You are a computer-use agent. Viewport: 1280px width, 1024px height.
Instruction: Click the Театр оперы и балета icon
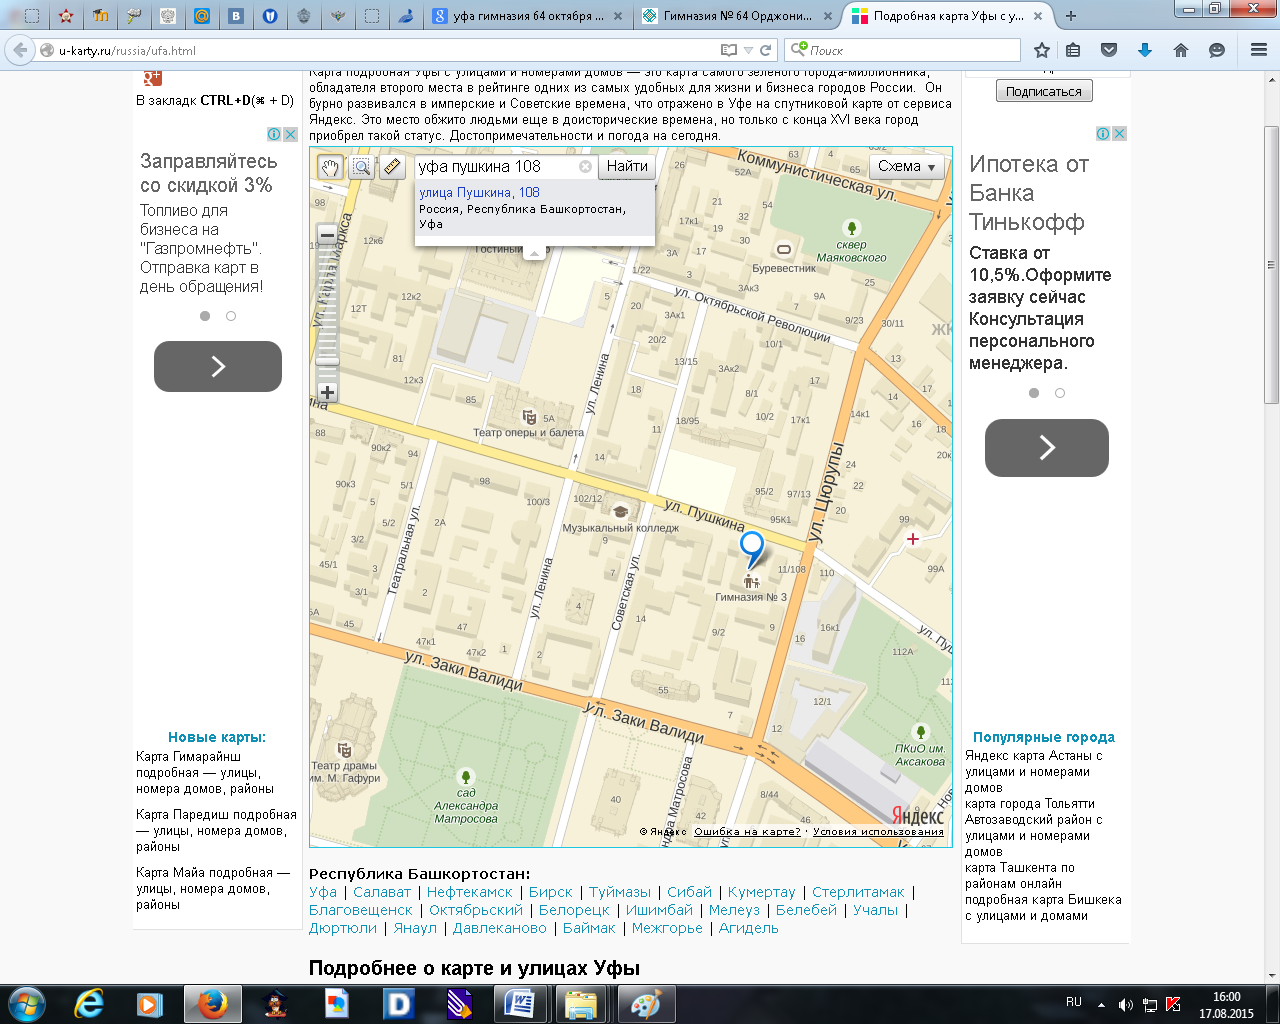529,418
